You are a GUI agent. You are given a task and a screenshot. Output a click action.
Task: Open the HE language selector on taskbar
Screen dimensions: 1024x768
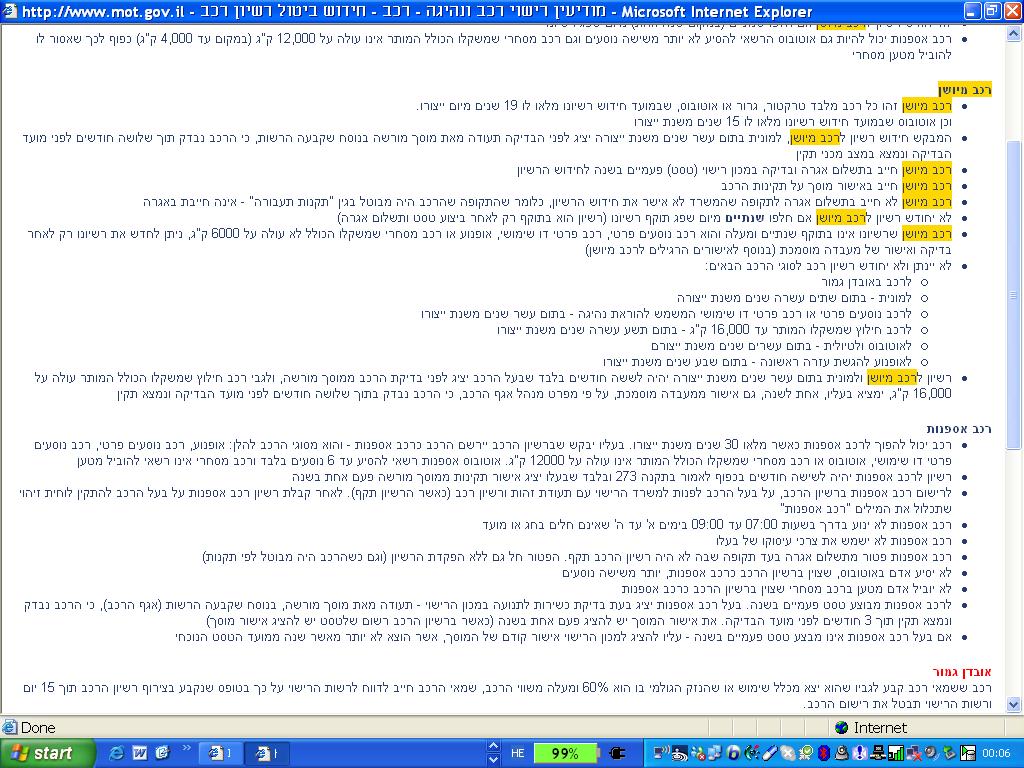(x=518, y=753)
